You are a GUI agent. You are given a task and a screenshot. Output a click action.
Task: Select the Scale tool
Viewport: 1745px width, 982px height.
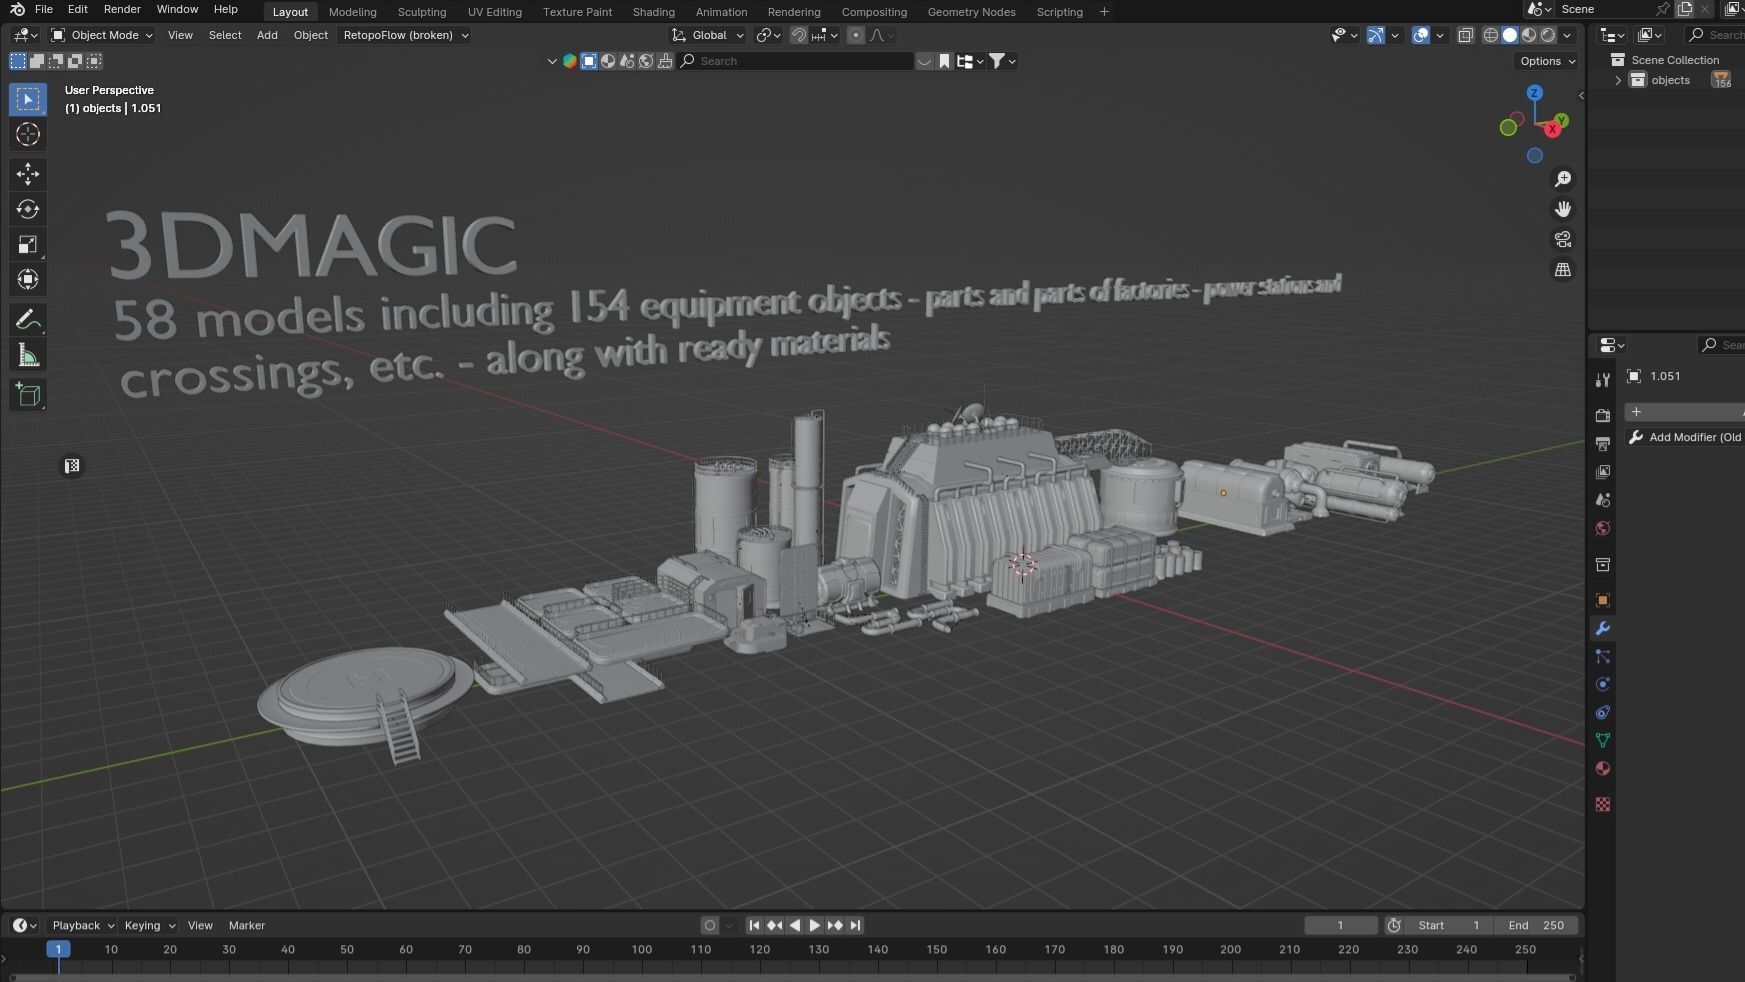[x=28, y=244]
